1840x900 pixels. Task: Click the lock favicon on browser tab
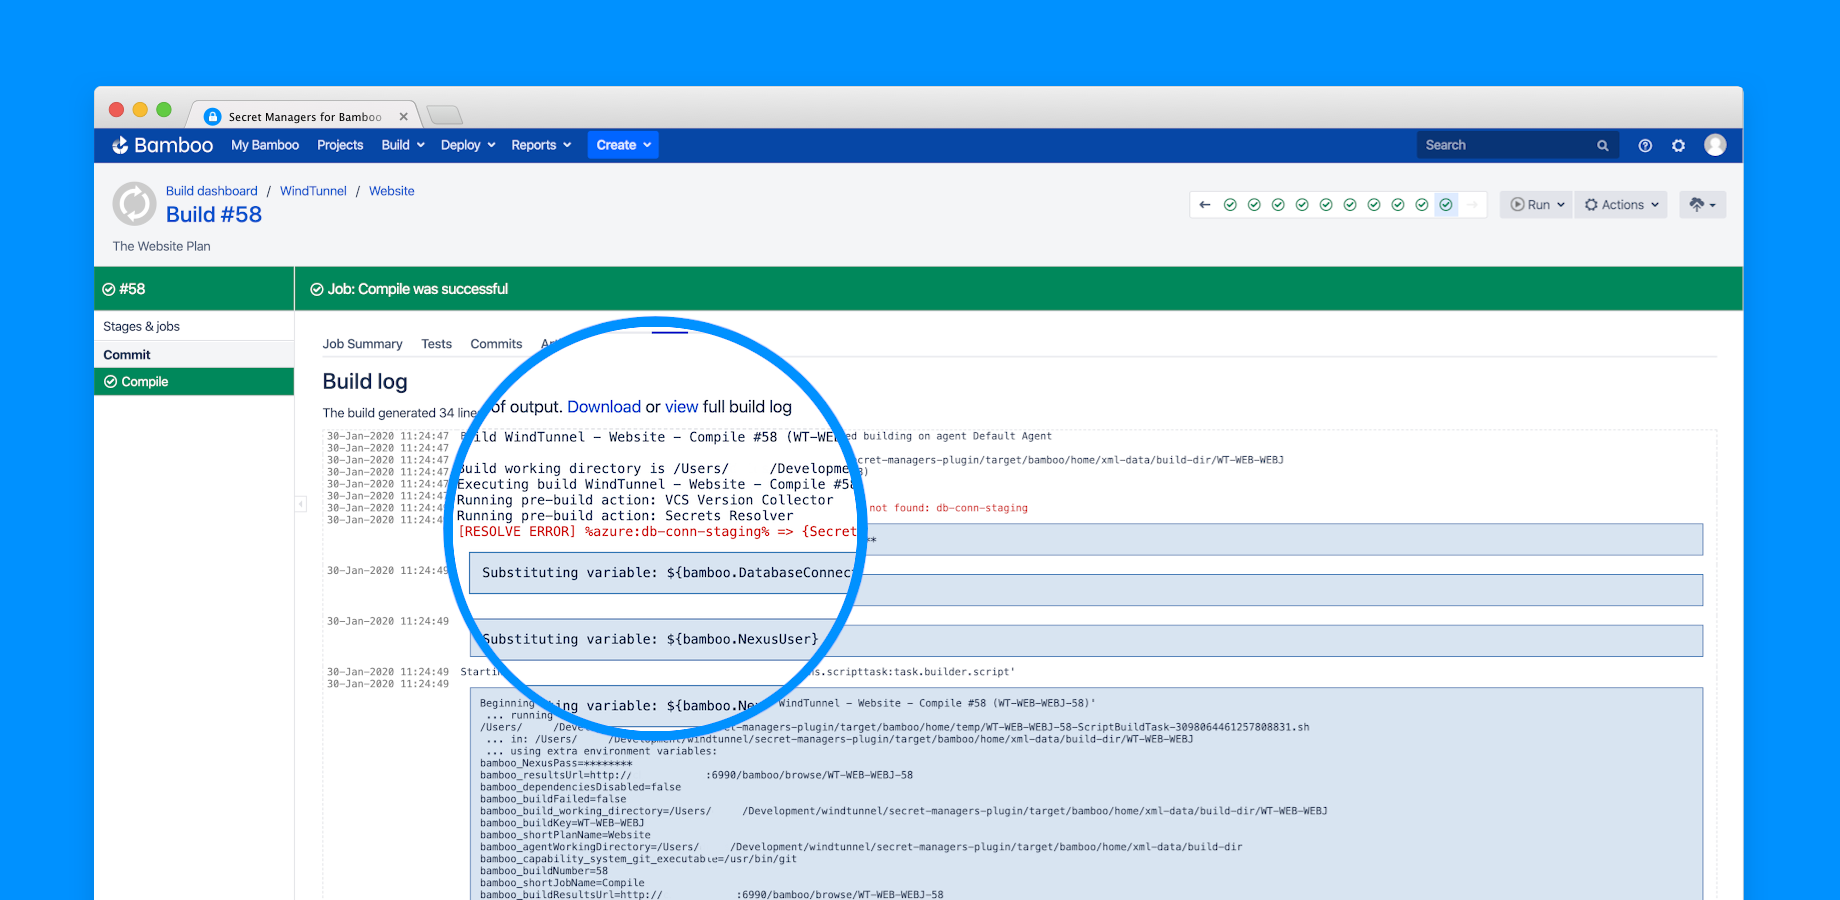pos(212,117)
